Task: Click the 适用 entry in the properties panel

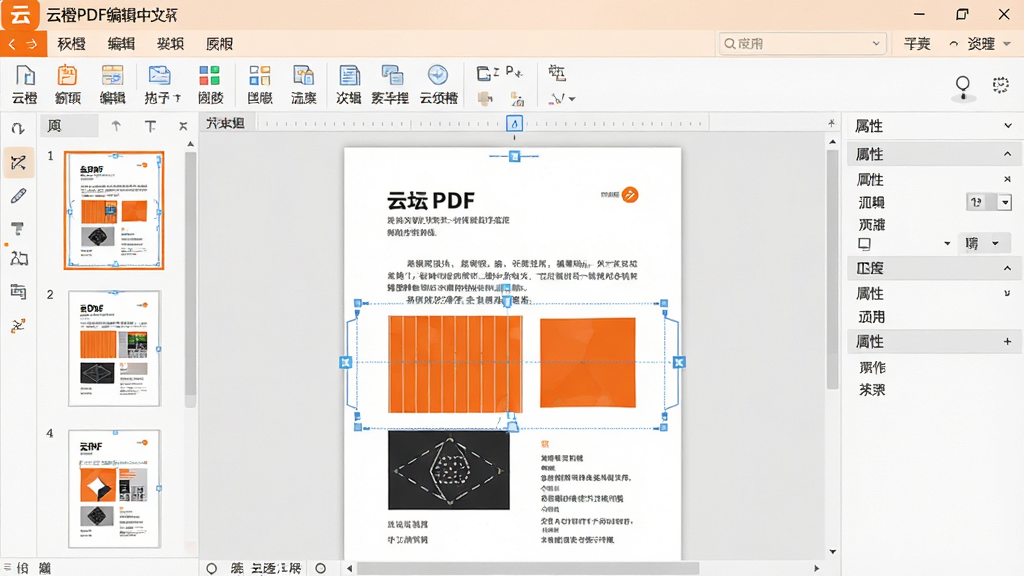Action: (872, 317)
